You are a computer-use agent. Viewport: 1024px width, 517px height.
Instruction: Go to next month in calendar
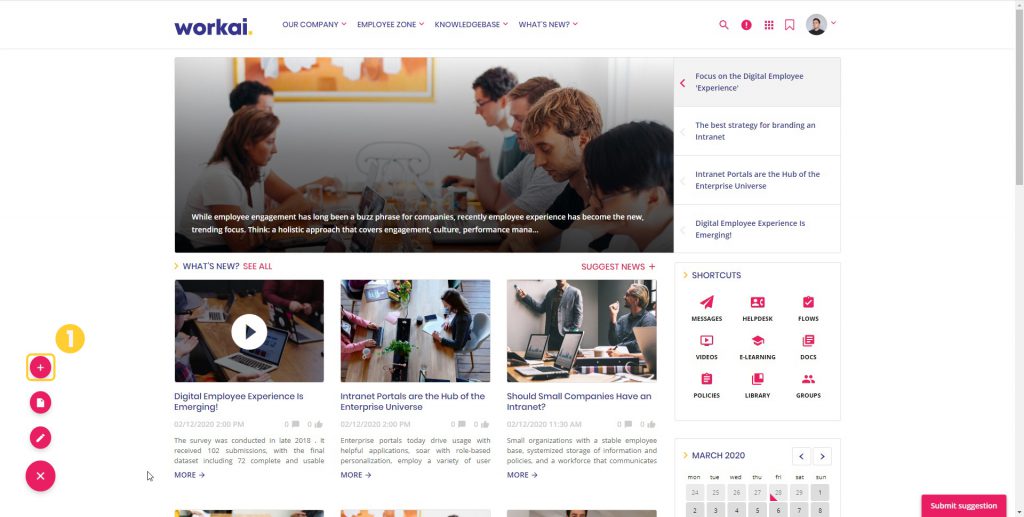pos(822,456)
